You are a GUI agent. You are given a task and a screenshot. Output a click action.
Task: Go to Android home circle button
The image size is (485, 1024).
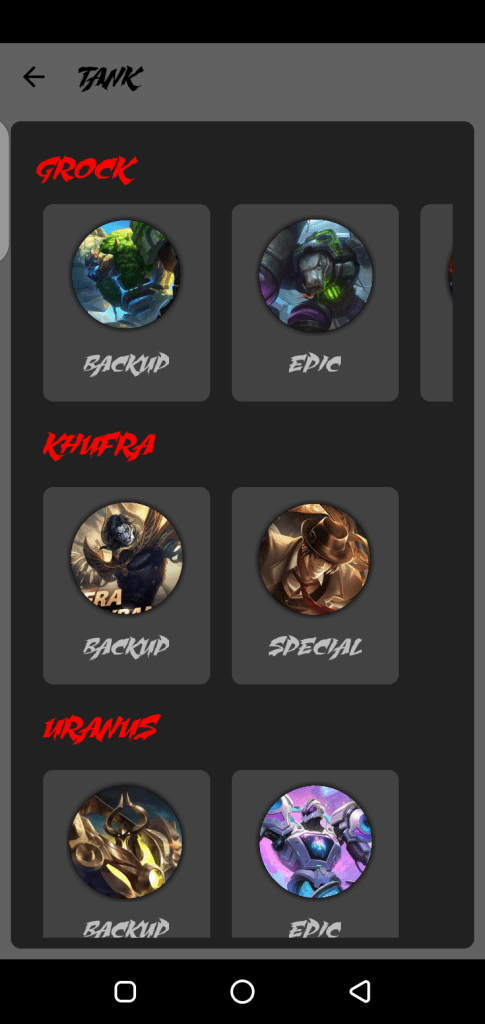coord(242,991)
